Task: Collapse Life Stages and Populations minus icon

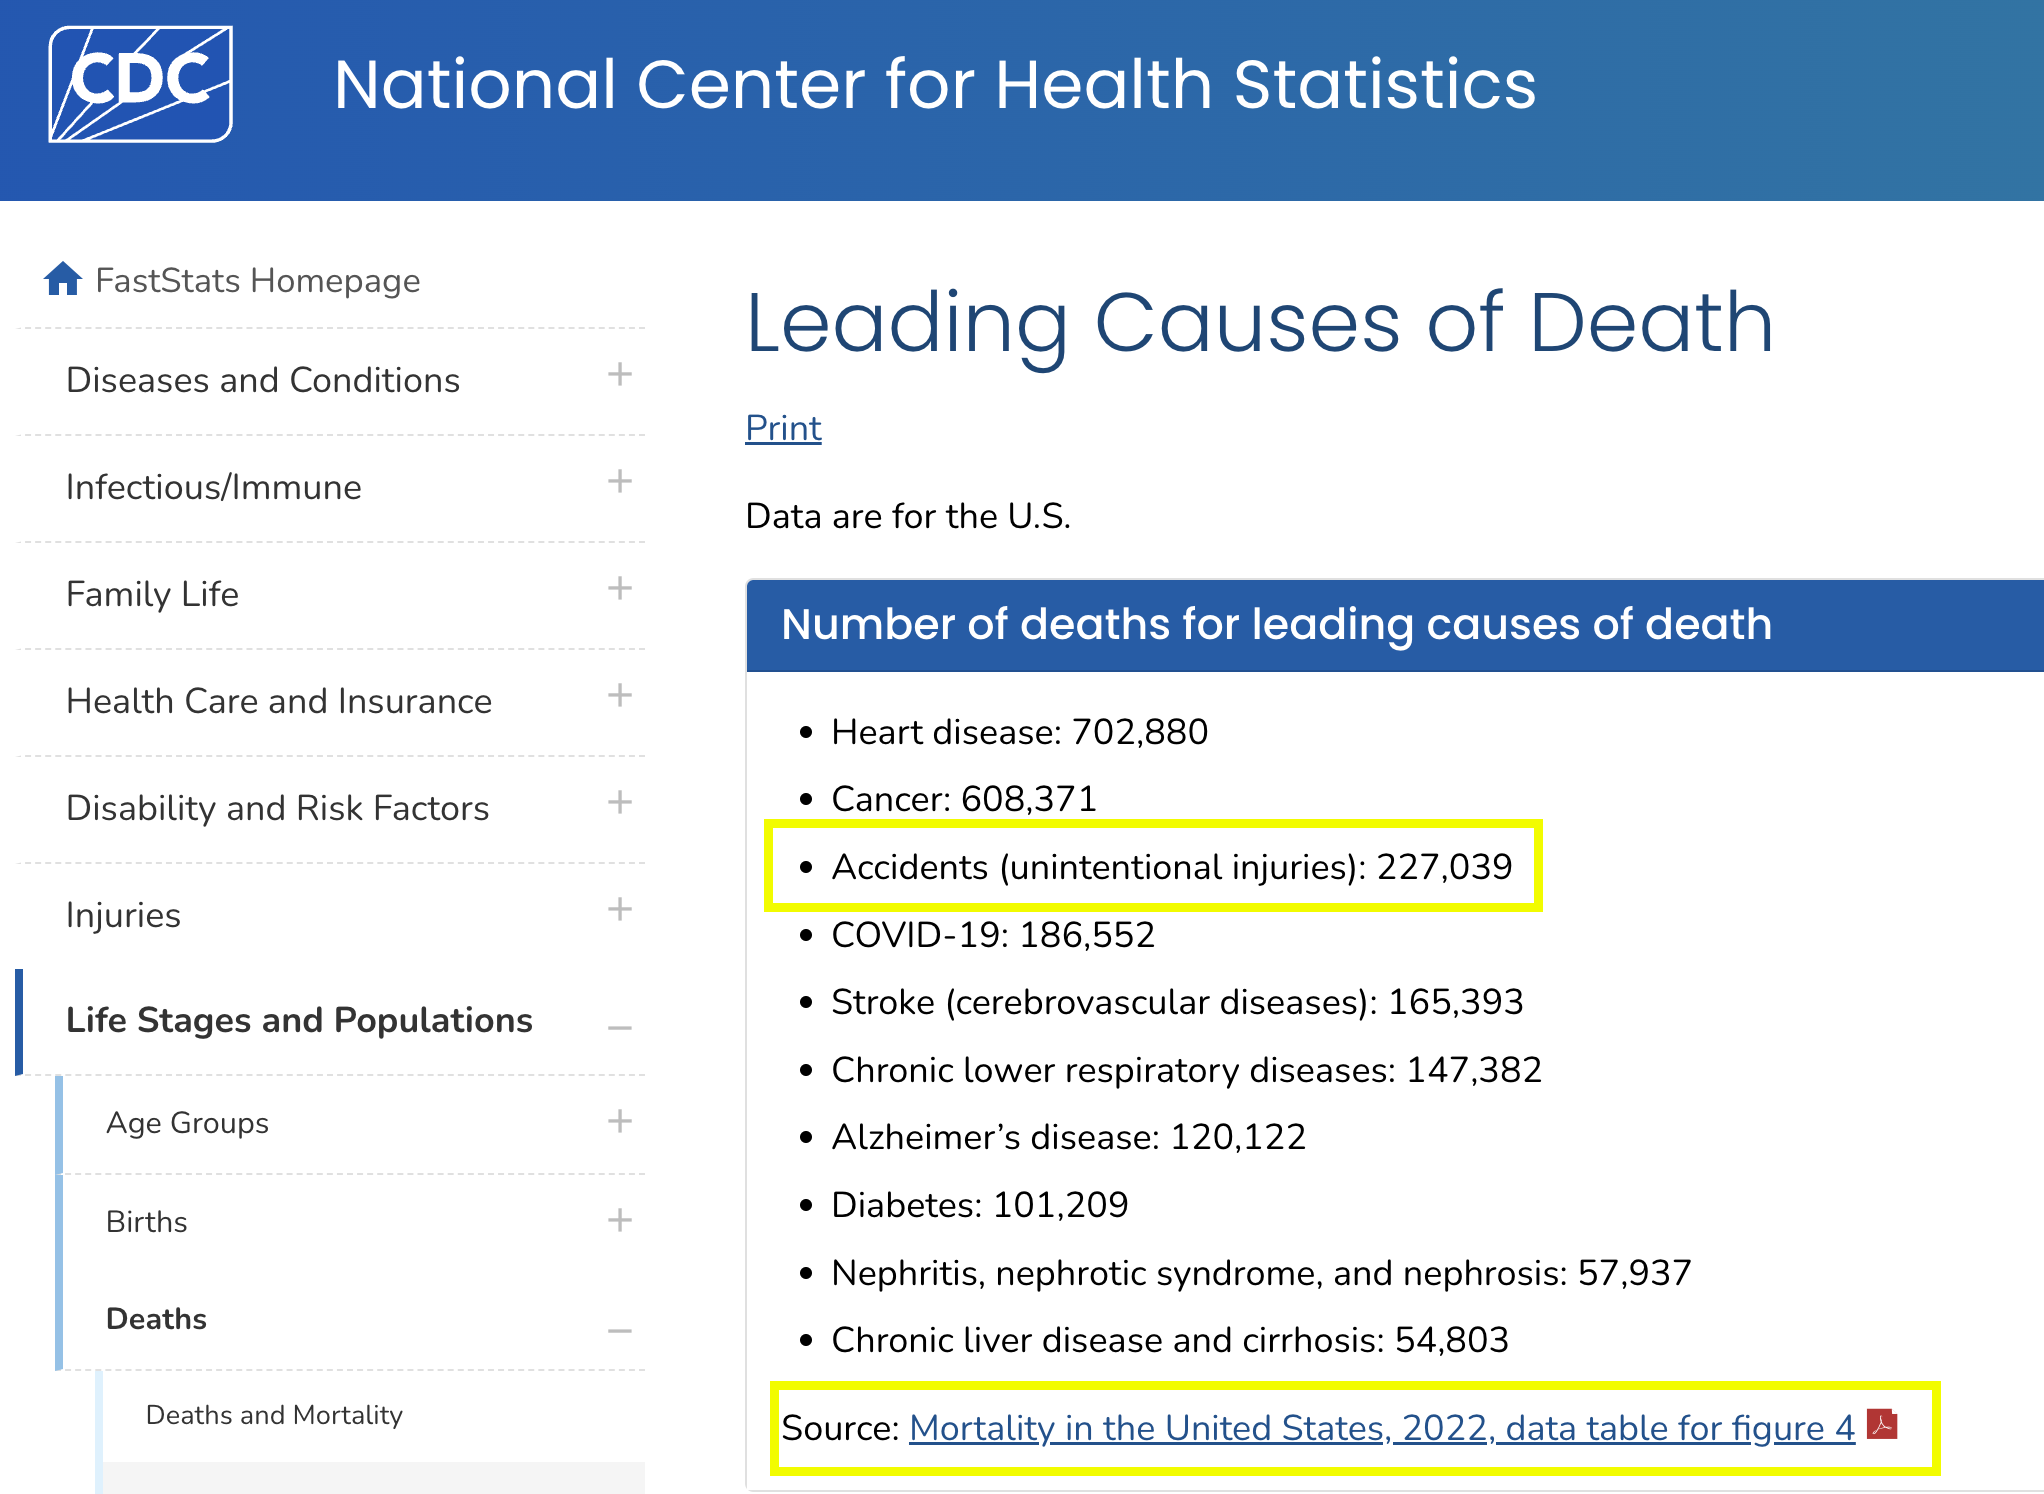Action: click(x=619, y=1028)
